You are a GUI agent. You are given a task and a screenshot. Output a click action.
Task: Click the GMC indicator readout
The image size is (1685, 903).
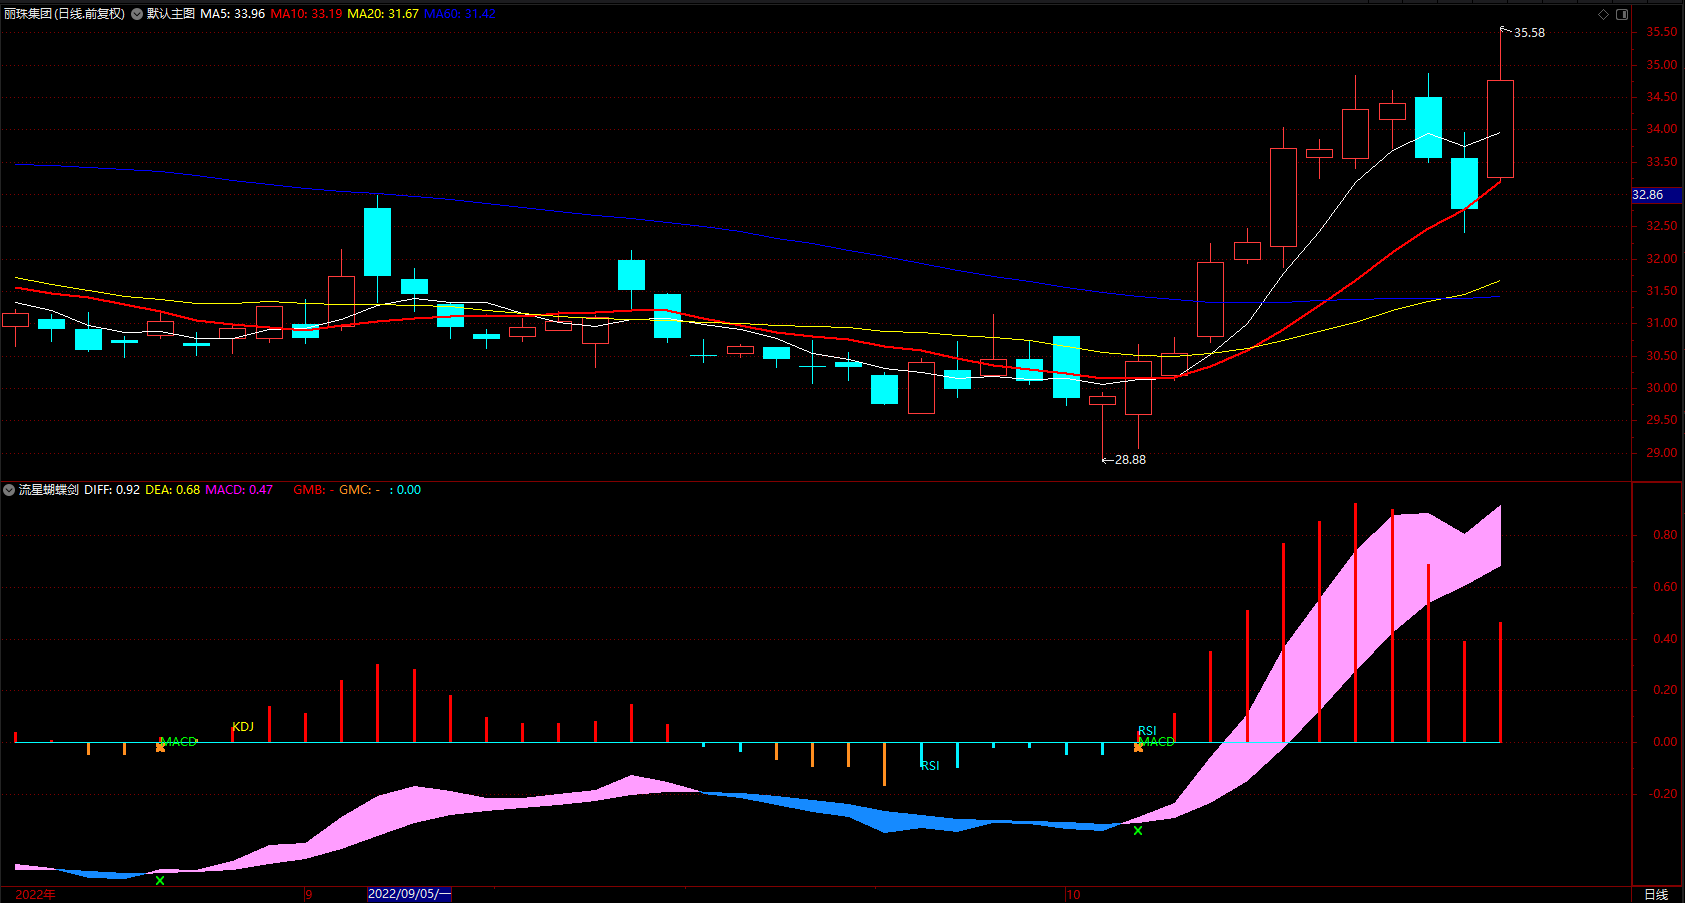click(360, 490)
